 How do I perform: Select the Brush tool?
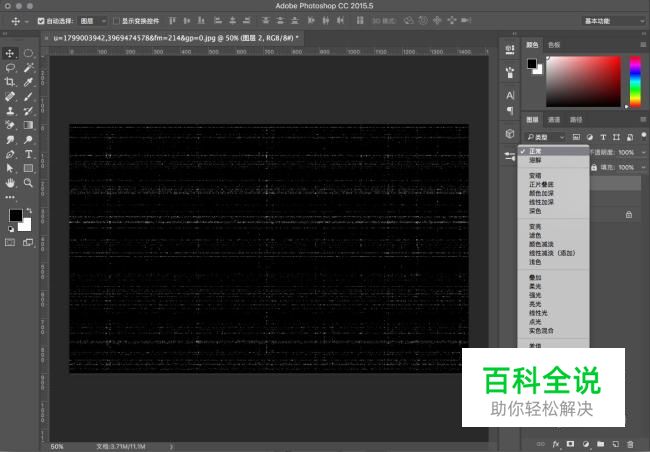click(x=28, y=96)
